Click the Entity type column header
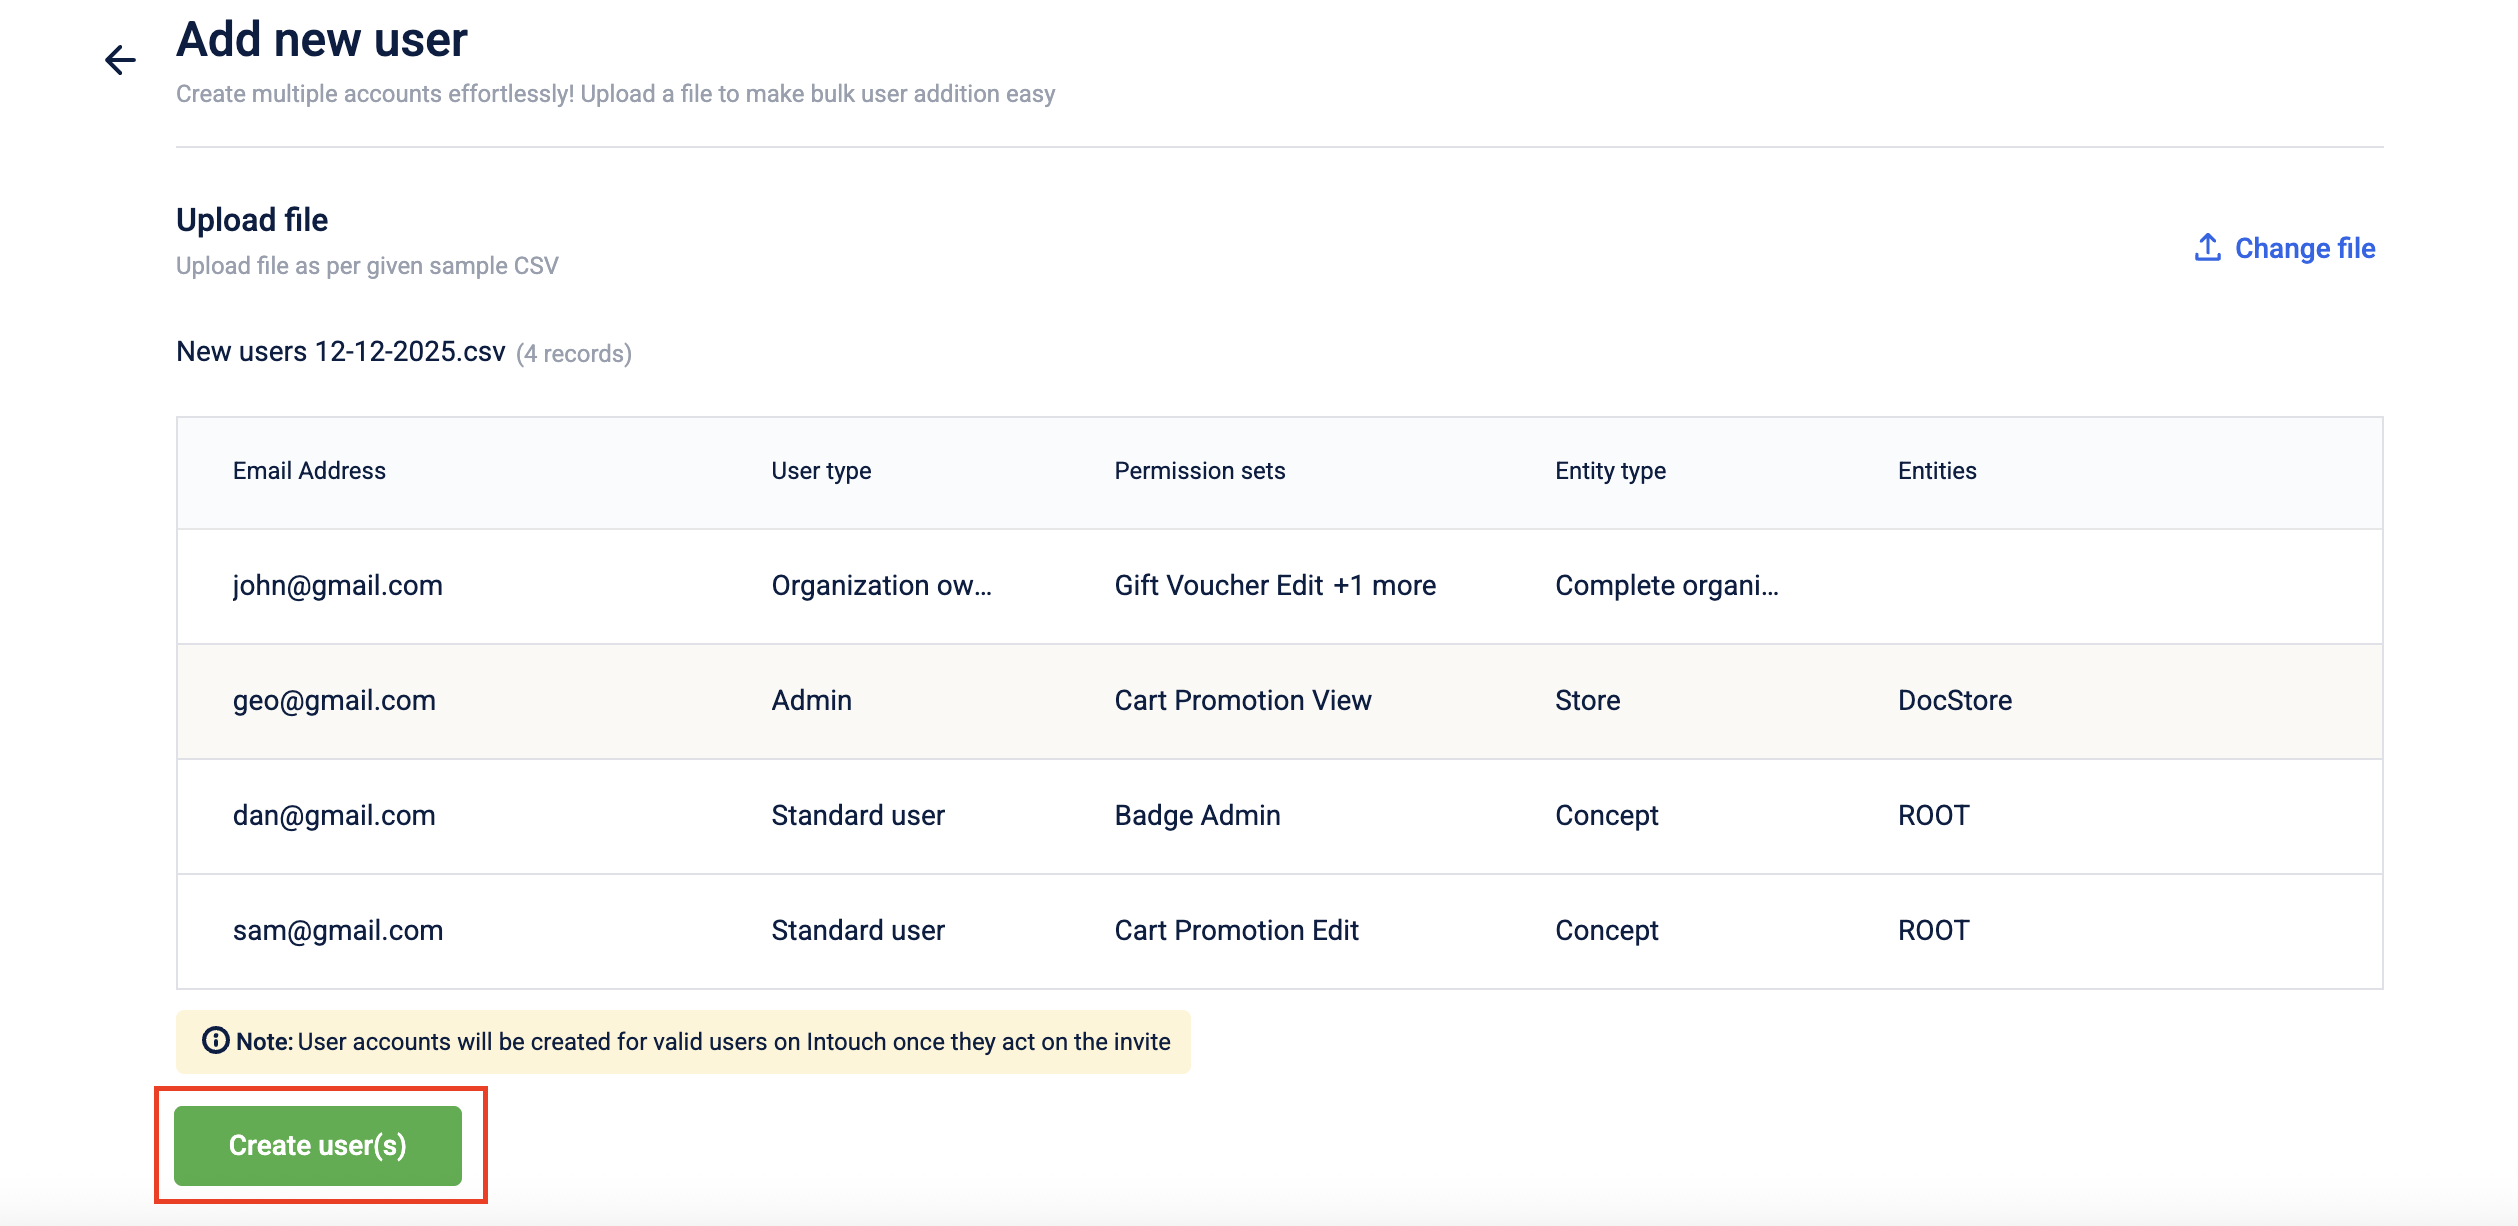The image size is (2518, 1226). tap(1609, 471)
